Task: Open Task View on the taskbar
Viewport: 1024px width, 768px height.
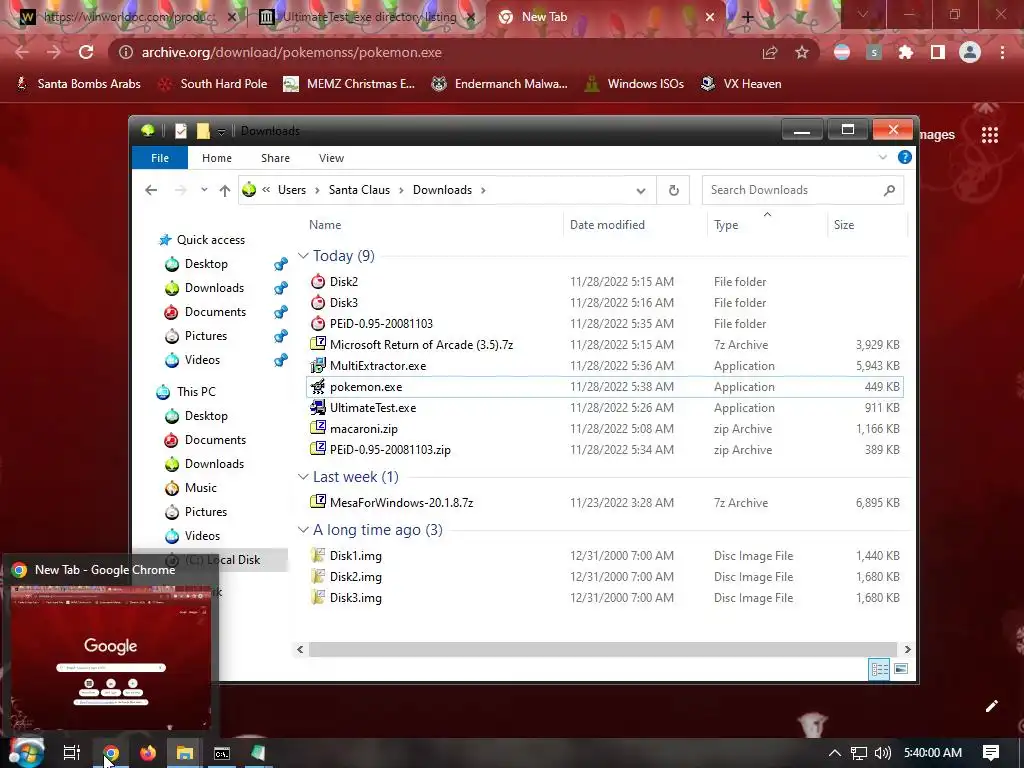Action: pyautogui.click(x=72, y=753)
